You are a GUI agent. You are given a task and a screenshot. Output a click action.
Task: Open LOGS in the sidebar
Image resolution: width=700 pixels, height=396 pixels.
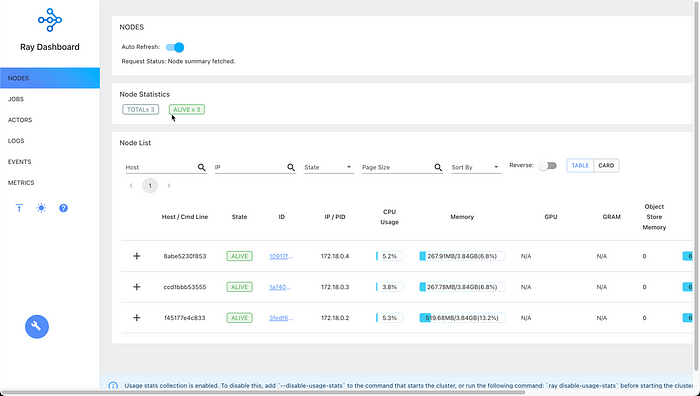coord(50,141)
